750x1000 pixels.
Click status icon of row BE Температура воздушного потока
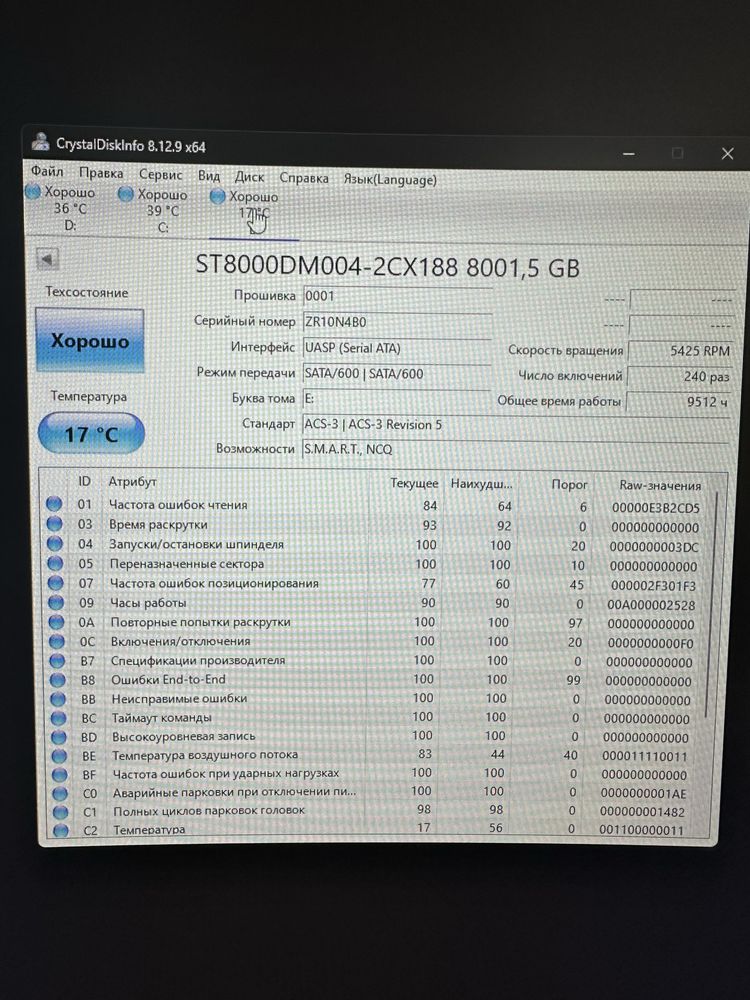(59, 756)
